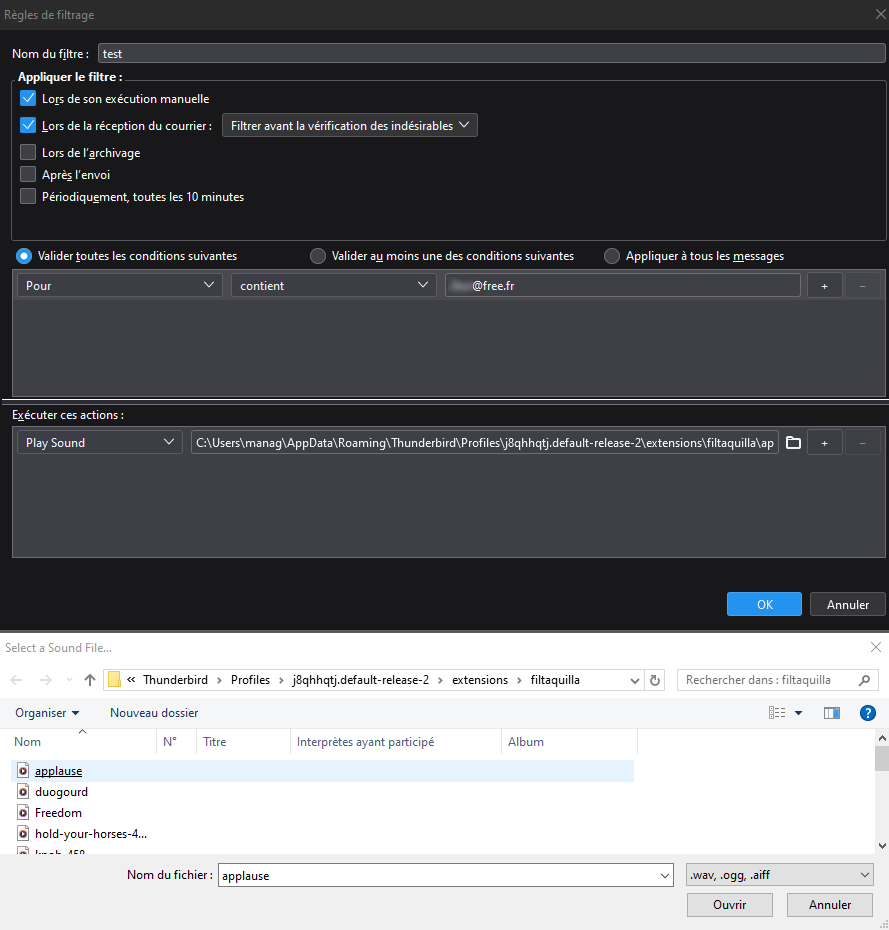Refresh the filtaquilla folder view
Screen dimensions: 889x930
(655, 680)
